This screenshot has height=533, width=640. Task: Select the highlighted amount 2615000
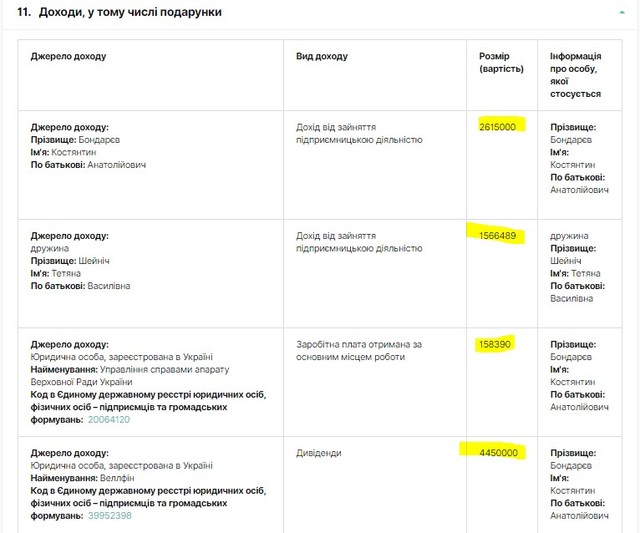click(x=497, y=127)
